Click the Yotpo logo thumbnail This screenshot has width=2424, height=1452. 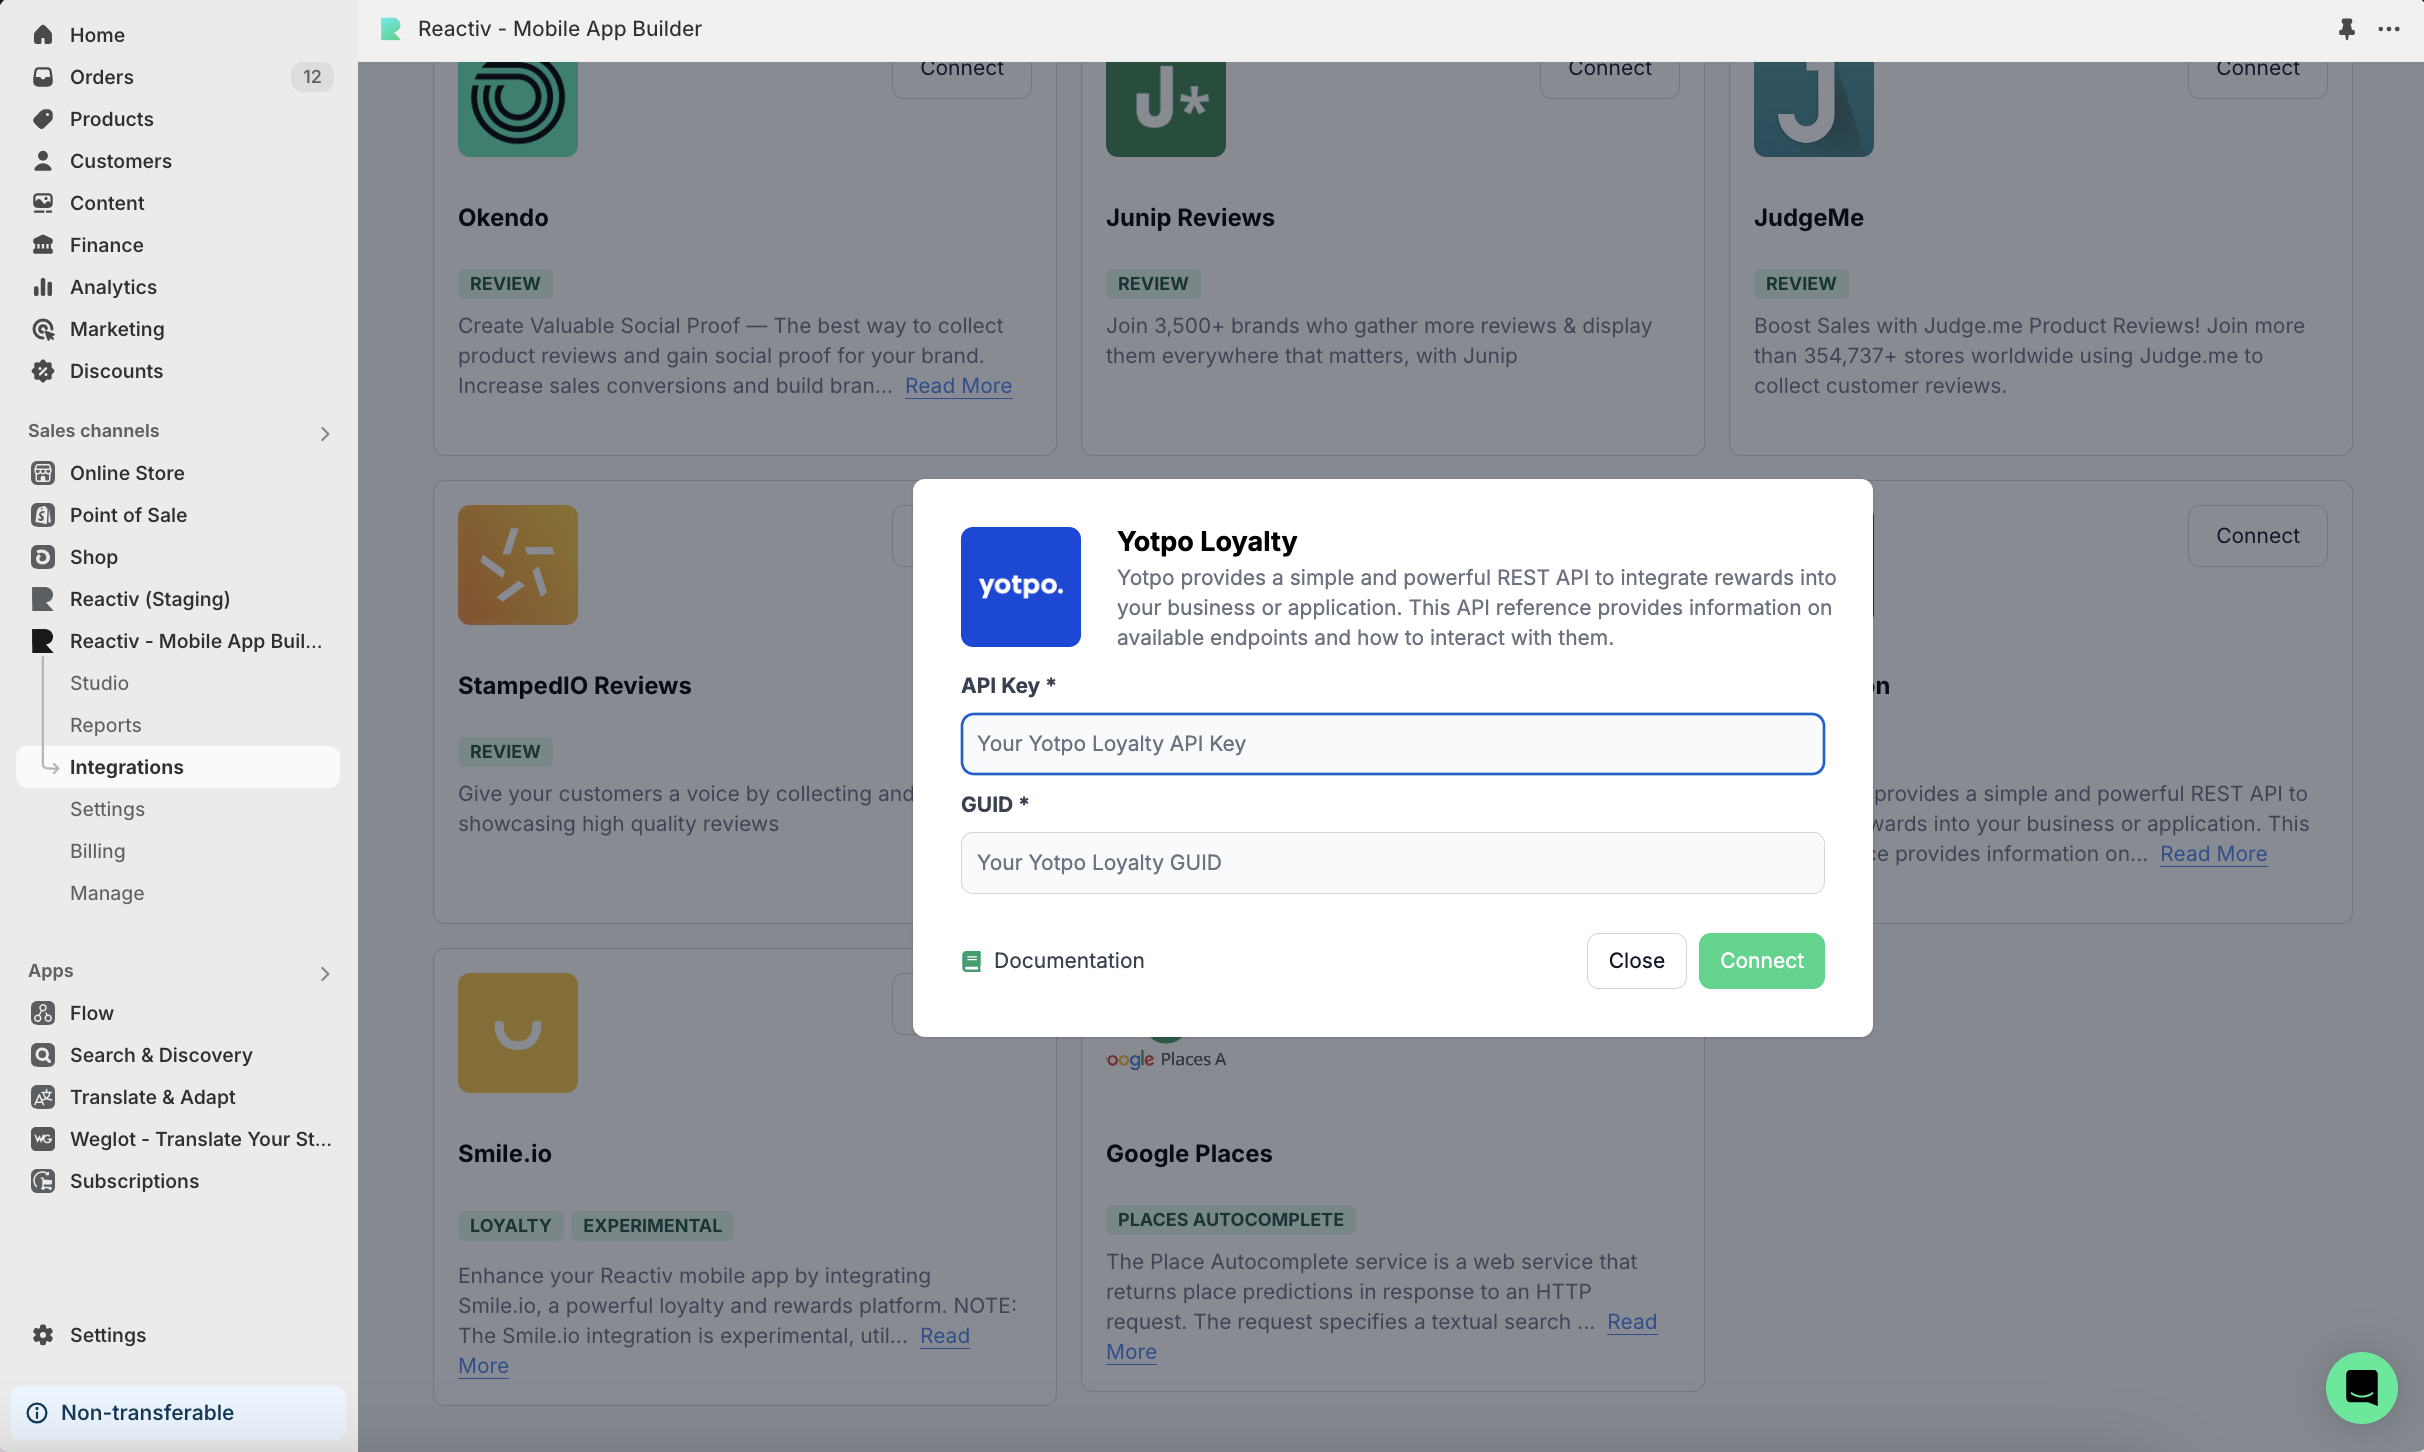coord(1020,587)
